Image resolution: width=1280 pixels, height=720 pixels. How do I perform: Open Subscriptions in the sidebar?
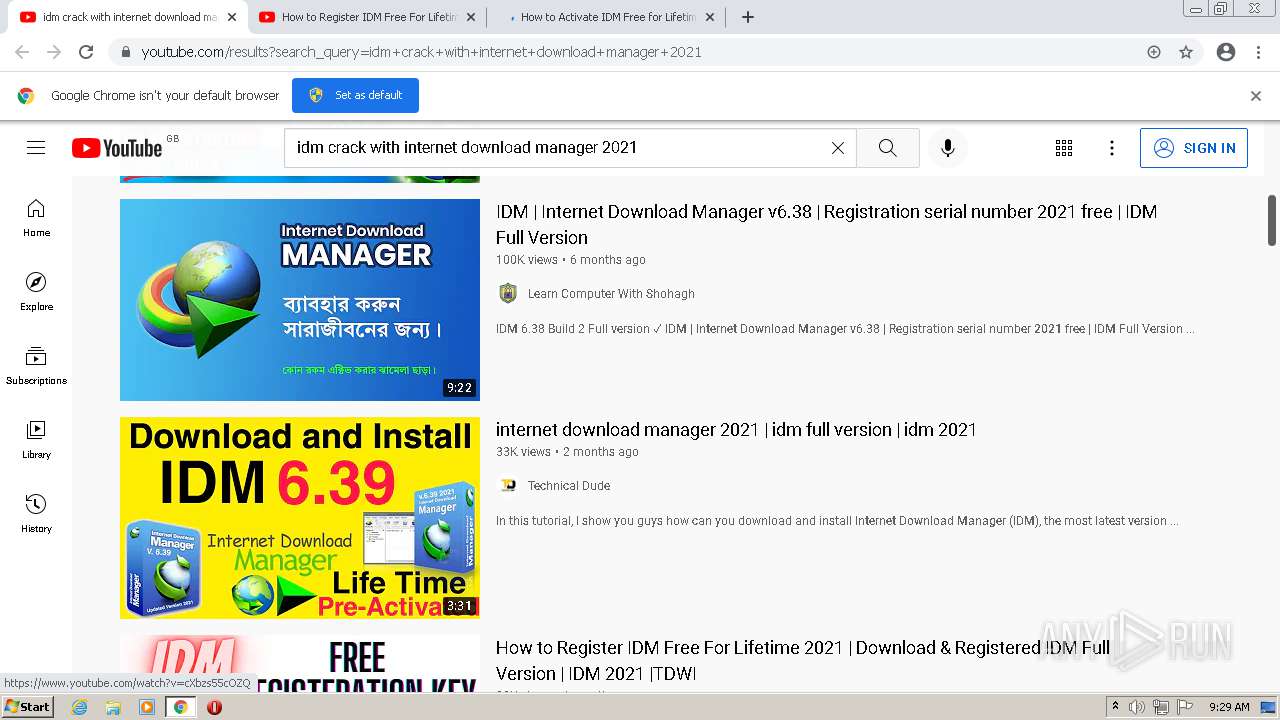pyautogui.click(x=36, y=365)
